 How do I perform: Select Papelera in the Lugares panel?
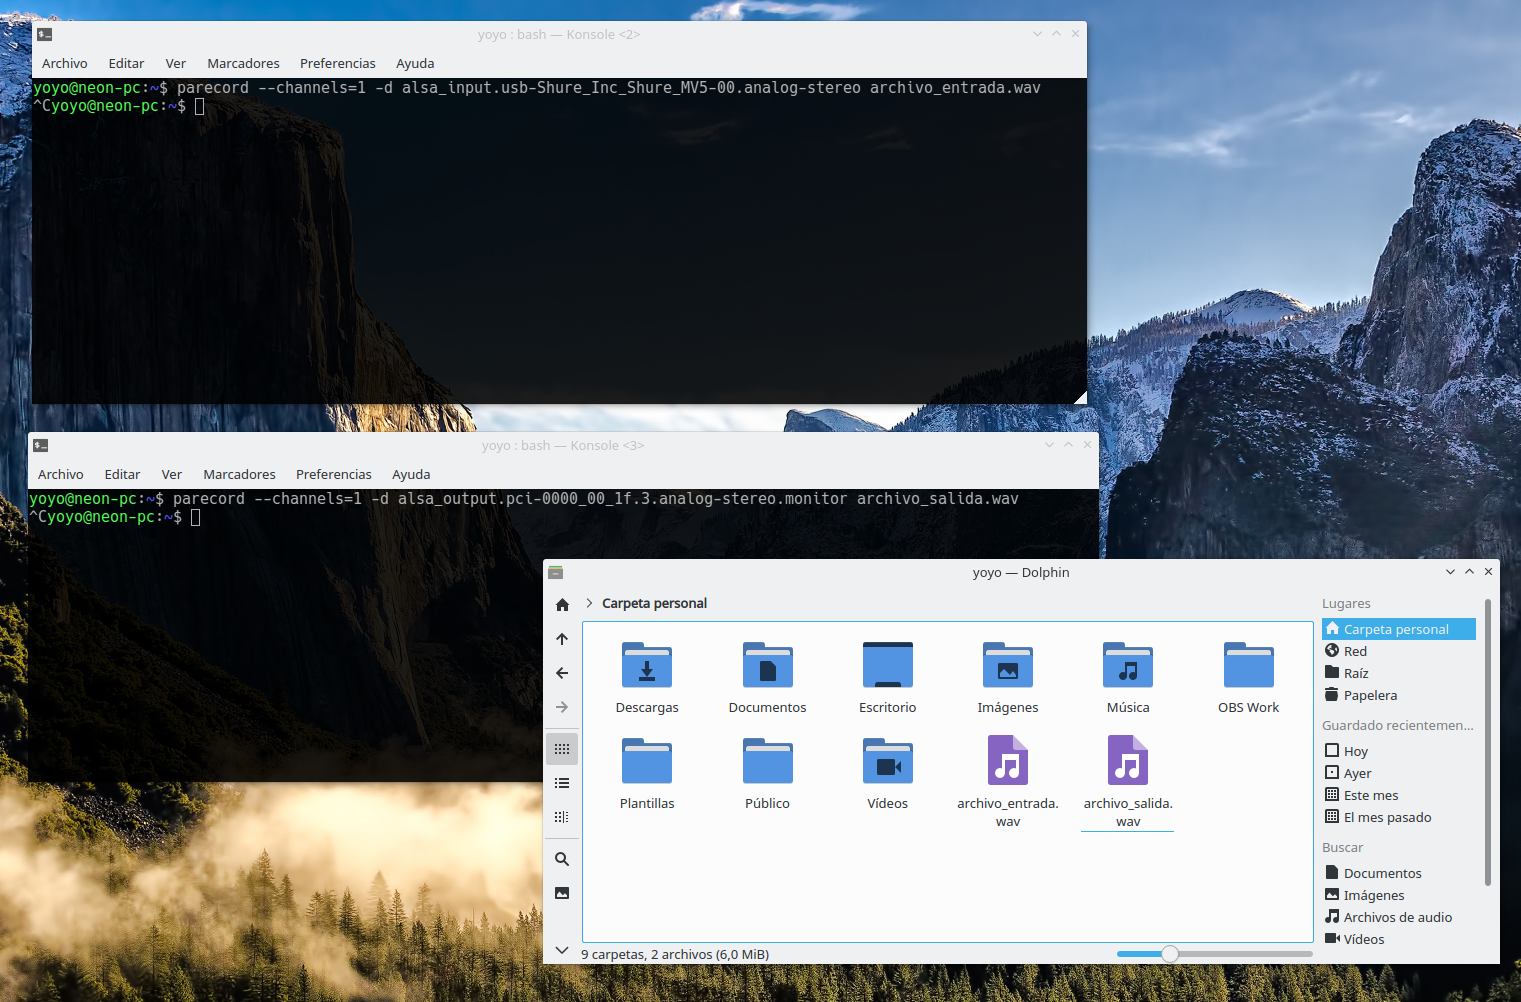1370,695
